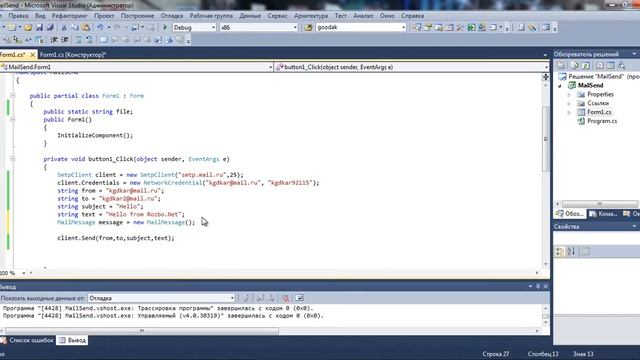
Task: Click the Copy icon in toolbar
Action: [75, 27]
